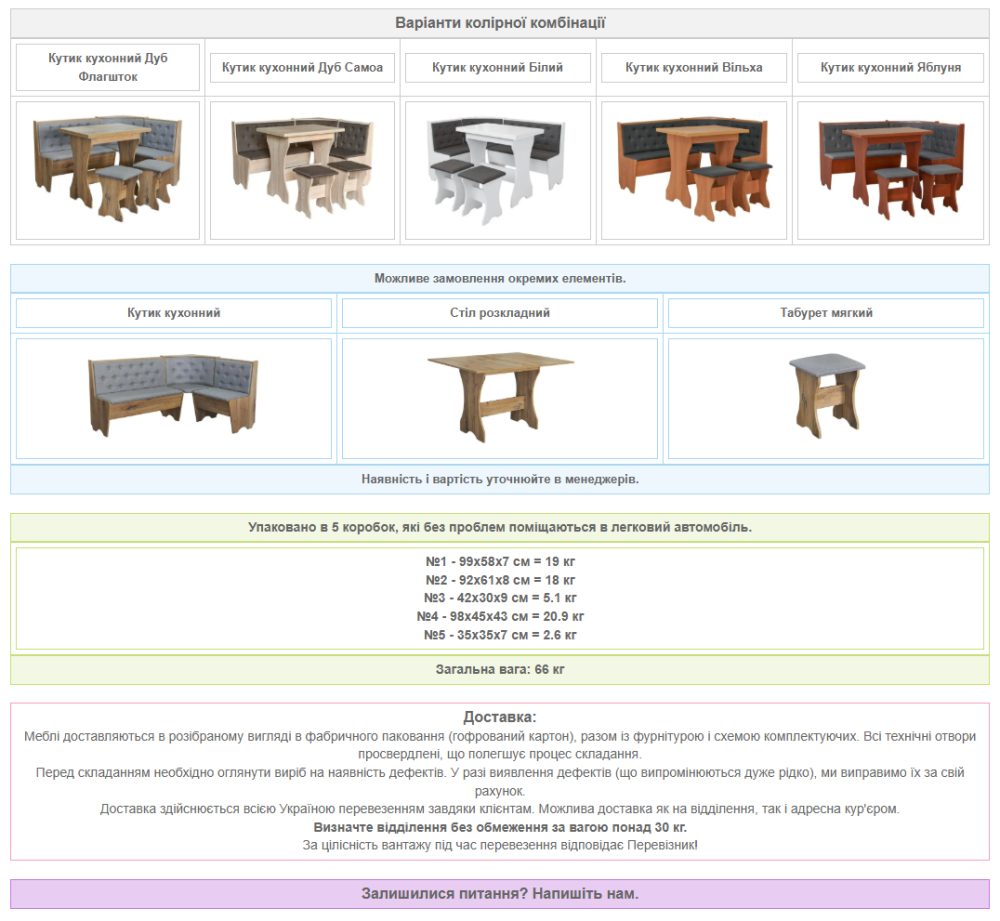Image resolution: width=1000 pixels, height=921 pixels.
Task: Click the Кутик кухонний Яблуня label
Action: tap(890, 67)
